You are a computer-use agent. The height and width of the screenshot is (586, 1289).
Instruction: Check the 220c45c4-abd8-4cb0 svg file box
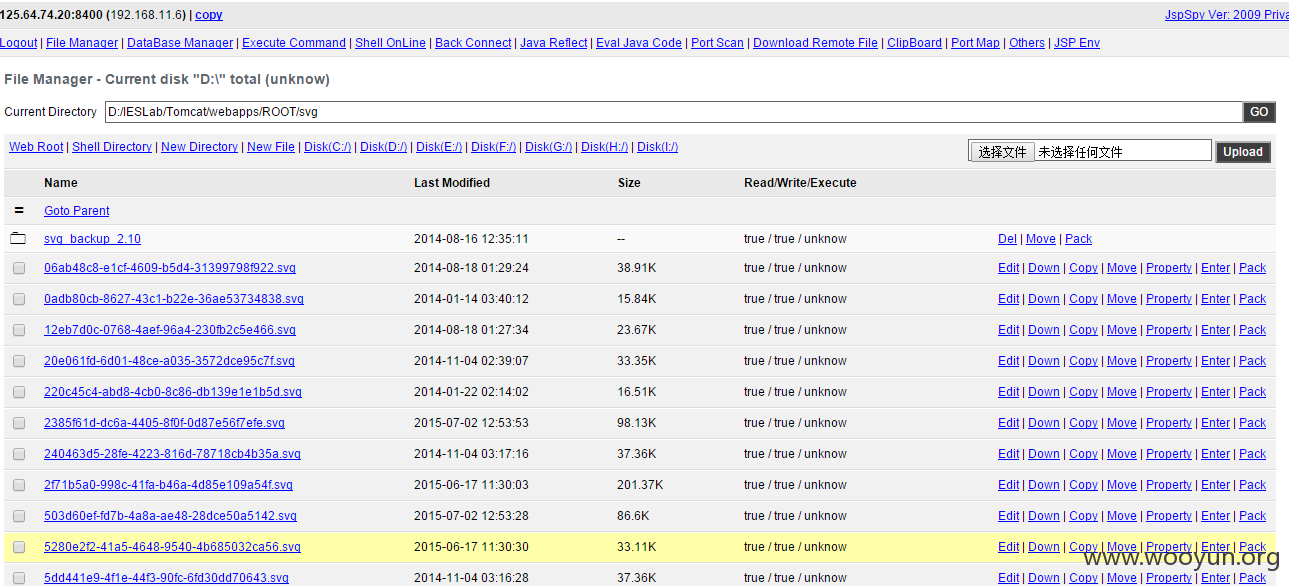(19, 392)
